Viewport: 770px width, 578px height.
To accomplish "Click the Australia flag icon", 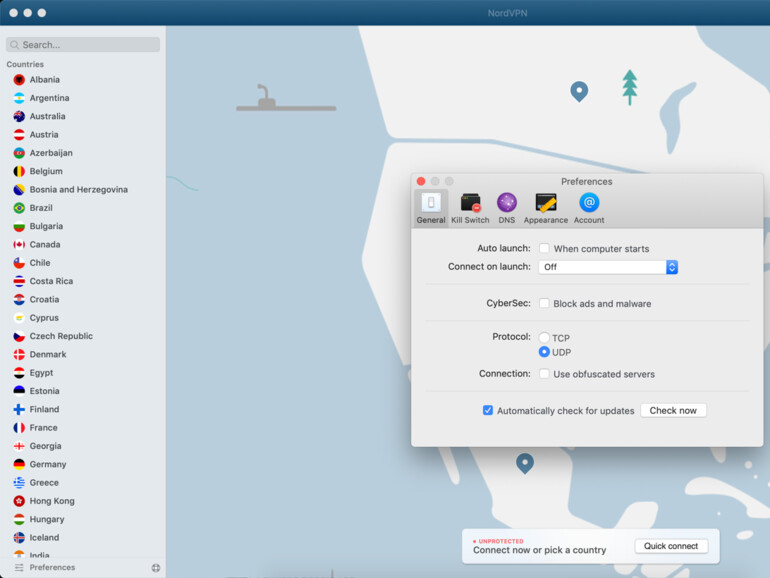I will [19, 116].
